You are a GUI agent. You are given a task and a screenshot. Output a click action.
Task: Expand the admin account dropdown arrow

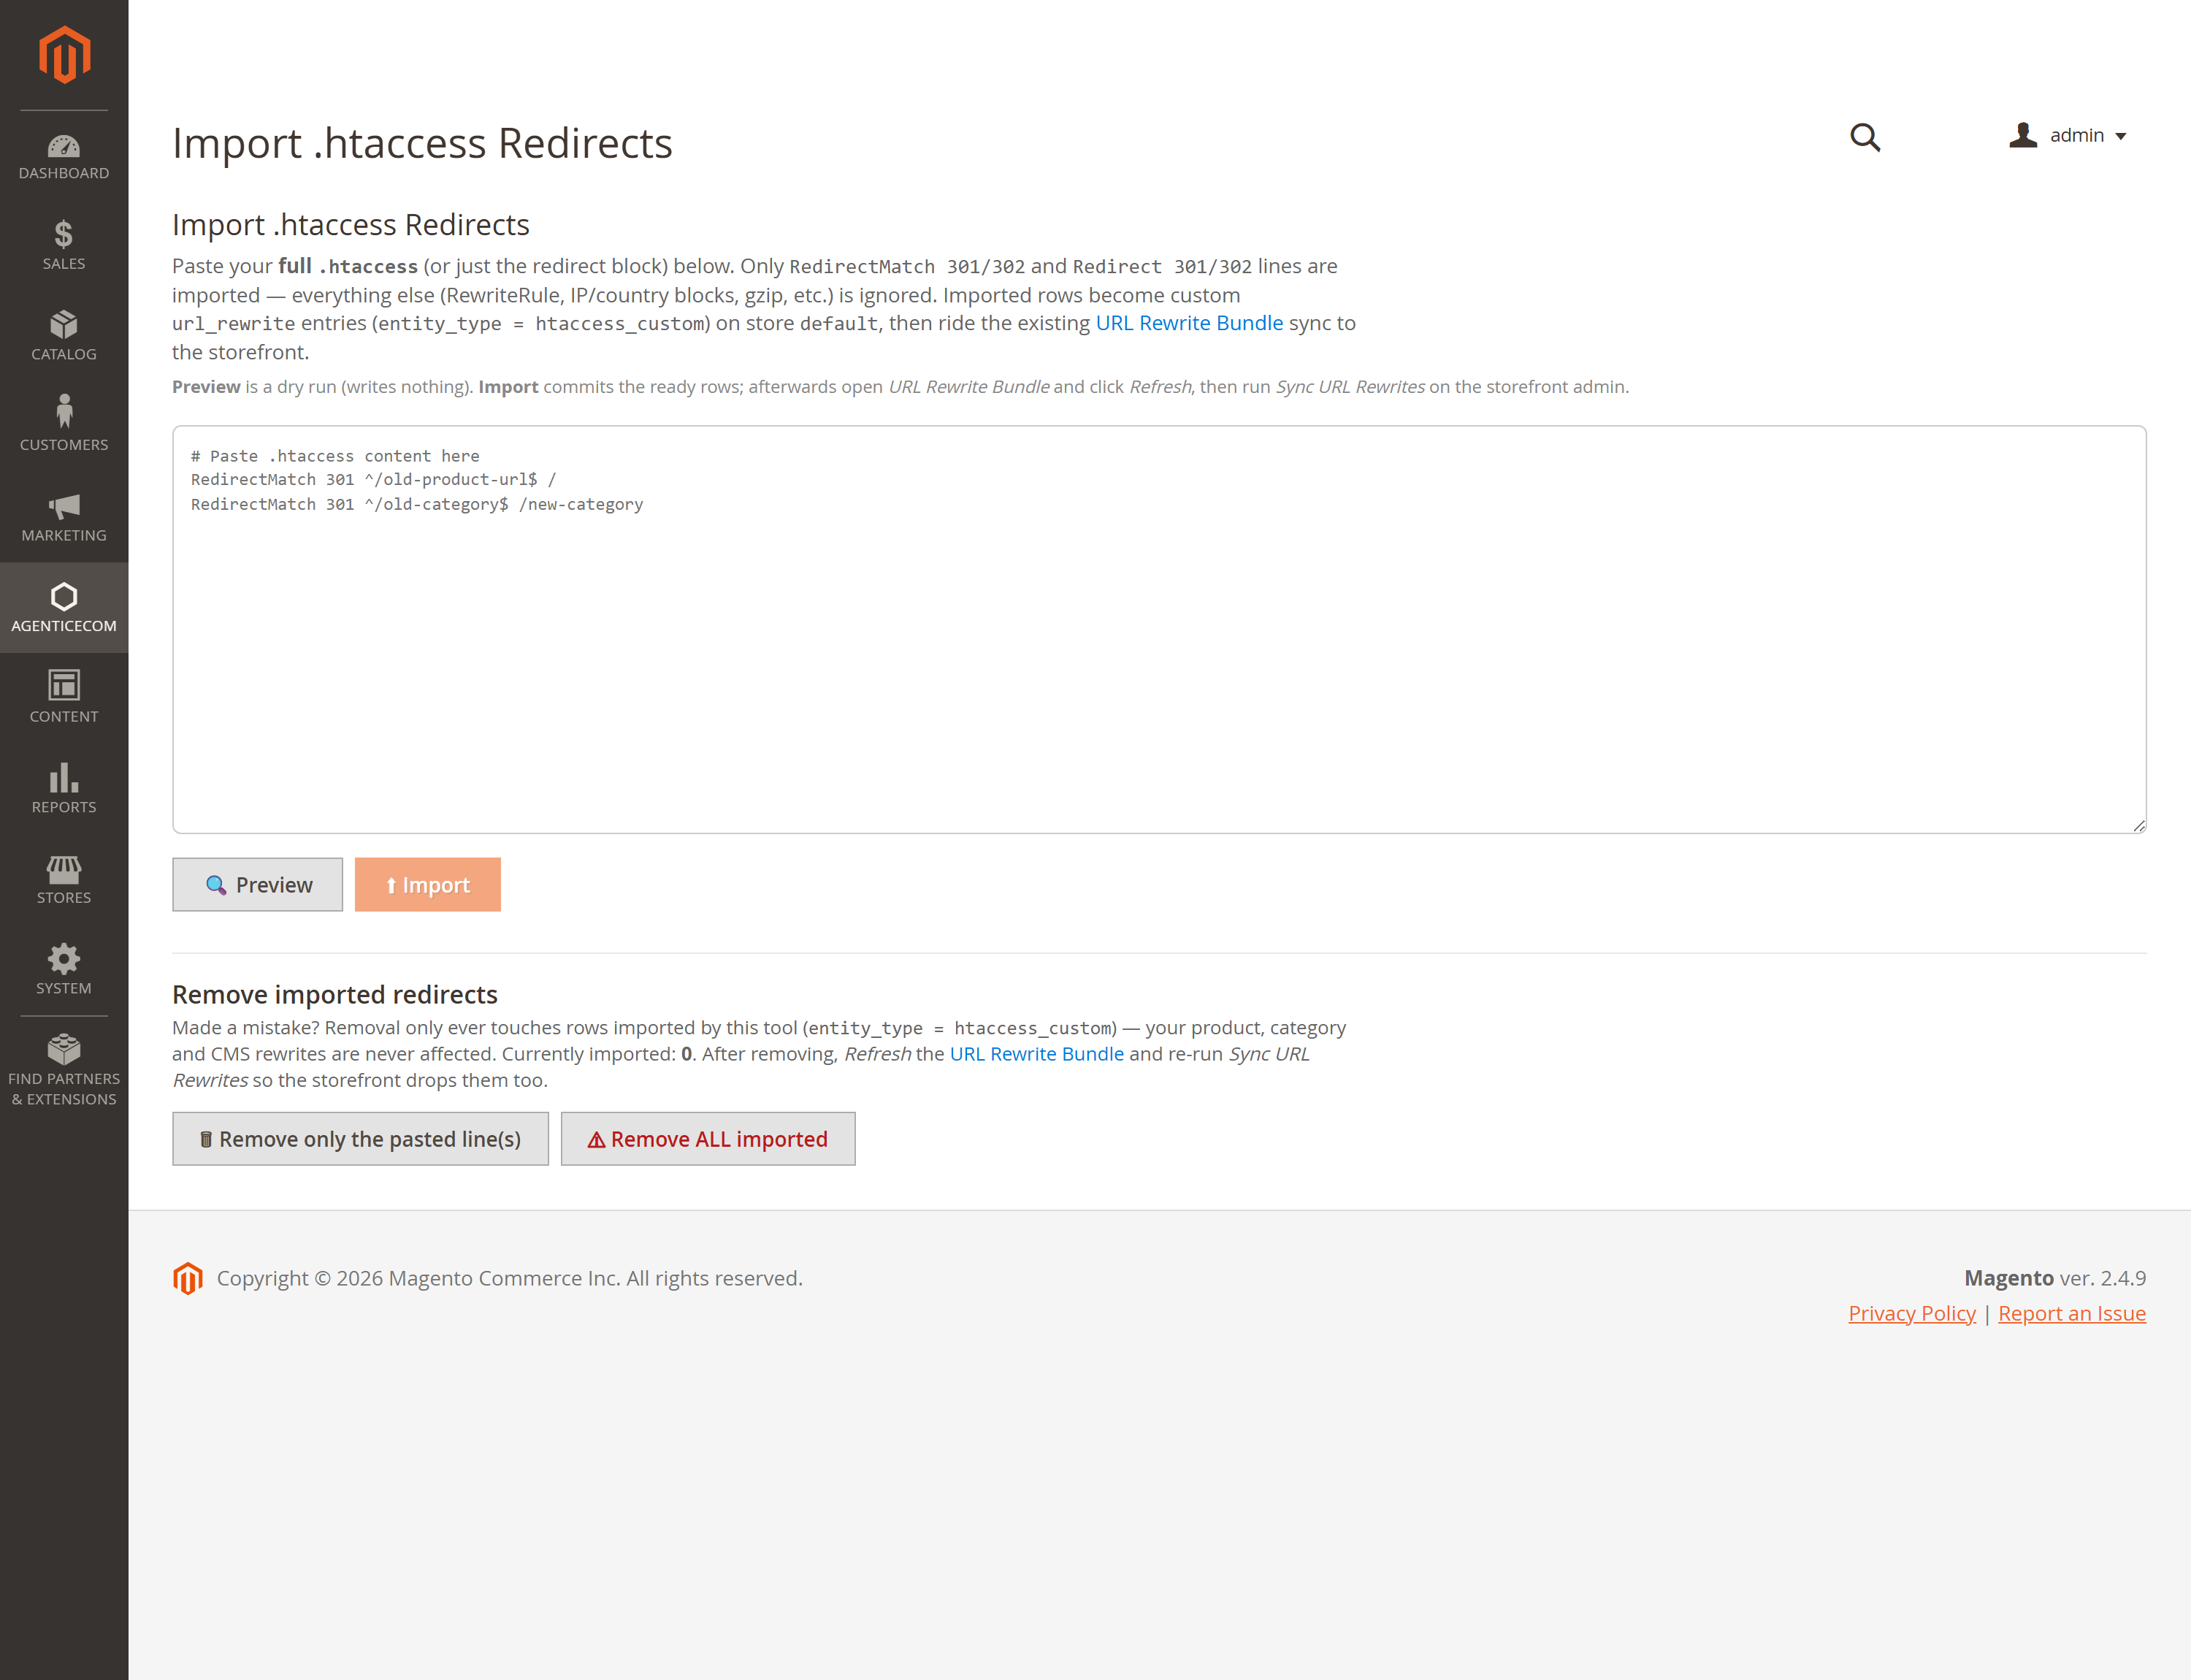click(x=2121, y=136)
